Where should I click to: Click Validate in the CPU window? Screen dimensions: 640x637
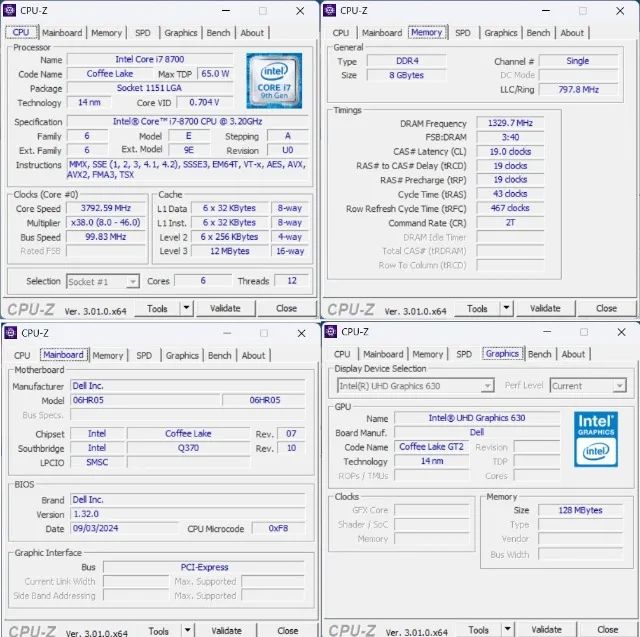(x=225, y=309)
